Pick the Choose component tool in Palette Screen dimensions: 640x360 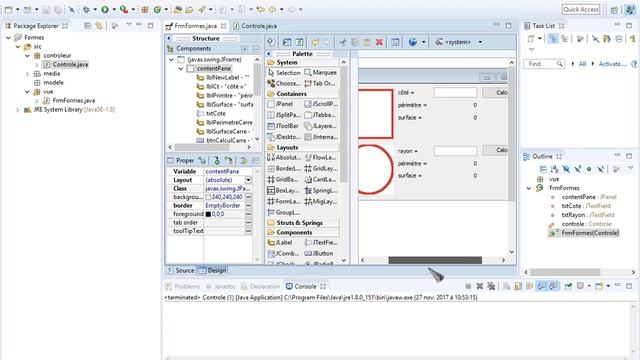[284, 83]
